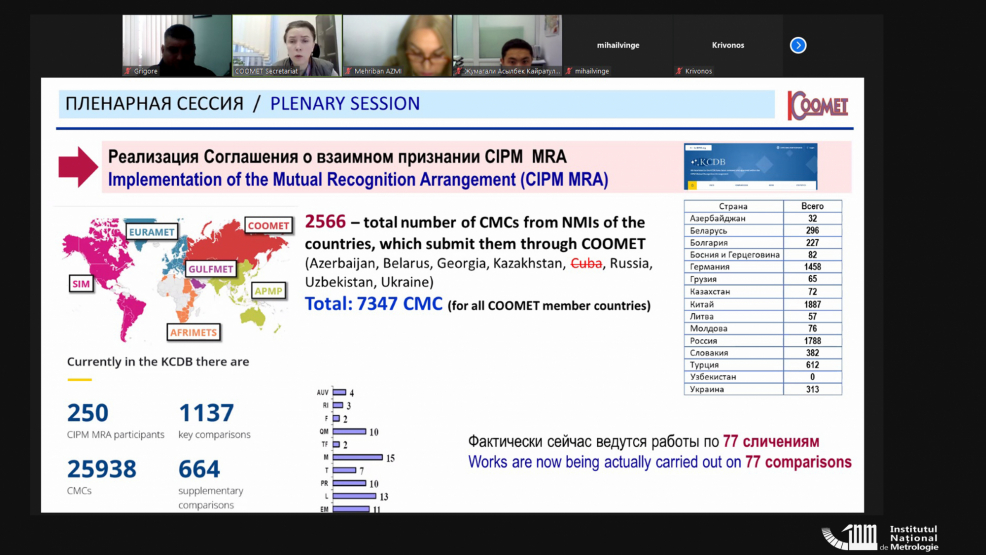Click the dark red arrow beside the slide title
This screenshot has width=986, height=555.
point(78,167)
